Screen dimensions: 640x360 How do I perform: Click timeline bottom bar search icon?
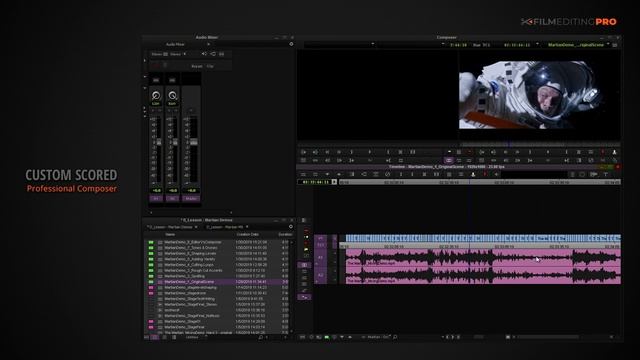[395, 337]
